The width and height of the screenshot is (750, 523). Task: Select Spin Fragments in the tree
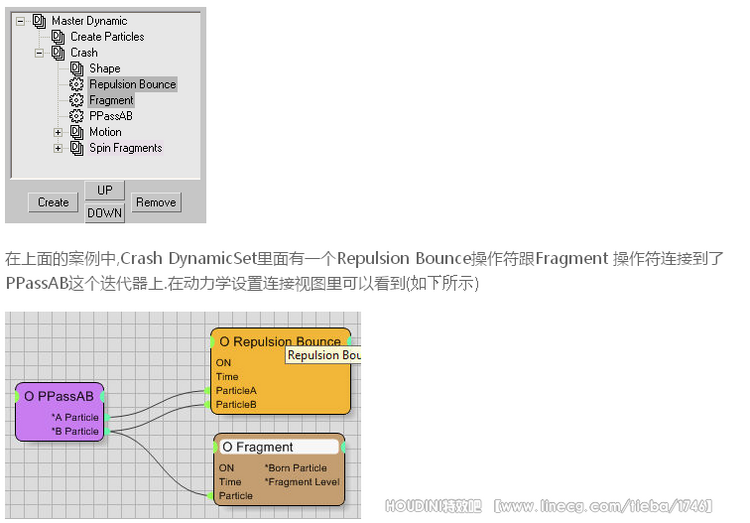126,148
